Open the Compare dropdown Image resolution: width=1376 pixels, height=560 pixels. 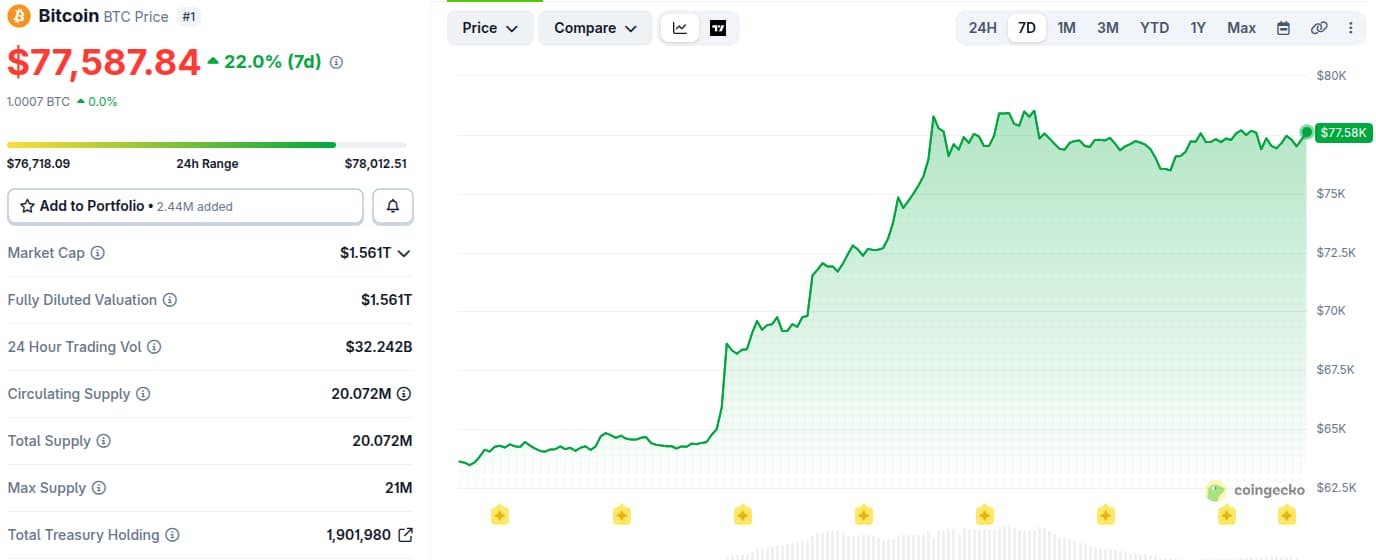[x=595, y=28]
